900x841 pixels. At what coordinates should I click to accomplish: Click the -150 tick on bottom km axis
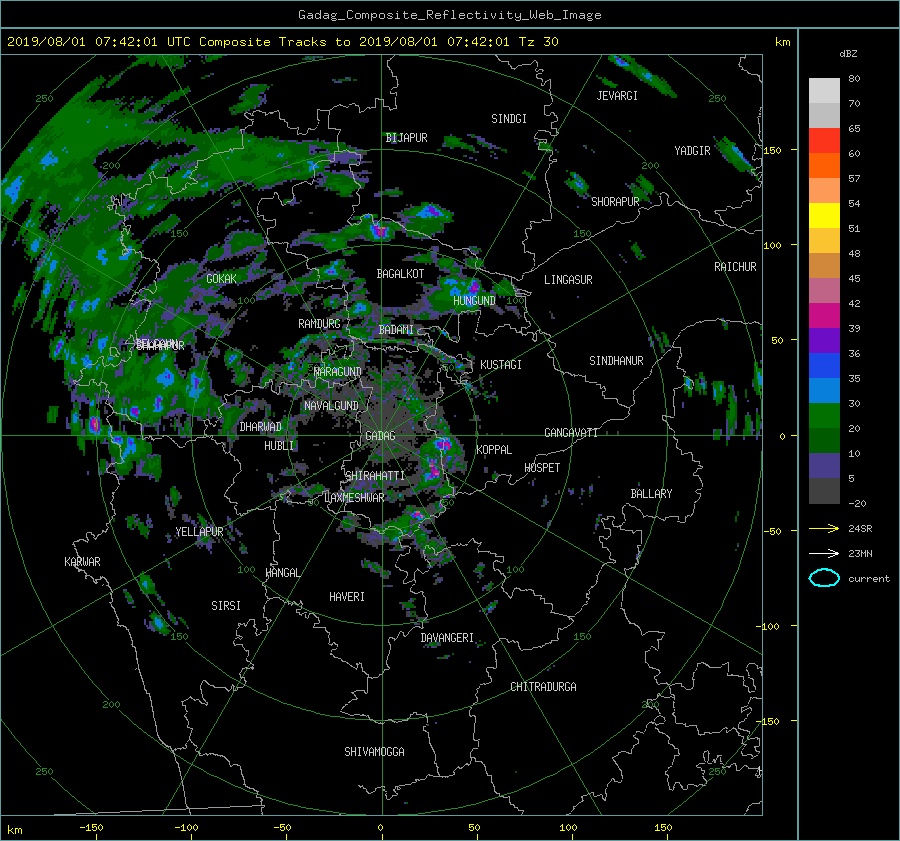tap(91, 828)
